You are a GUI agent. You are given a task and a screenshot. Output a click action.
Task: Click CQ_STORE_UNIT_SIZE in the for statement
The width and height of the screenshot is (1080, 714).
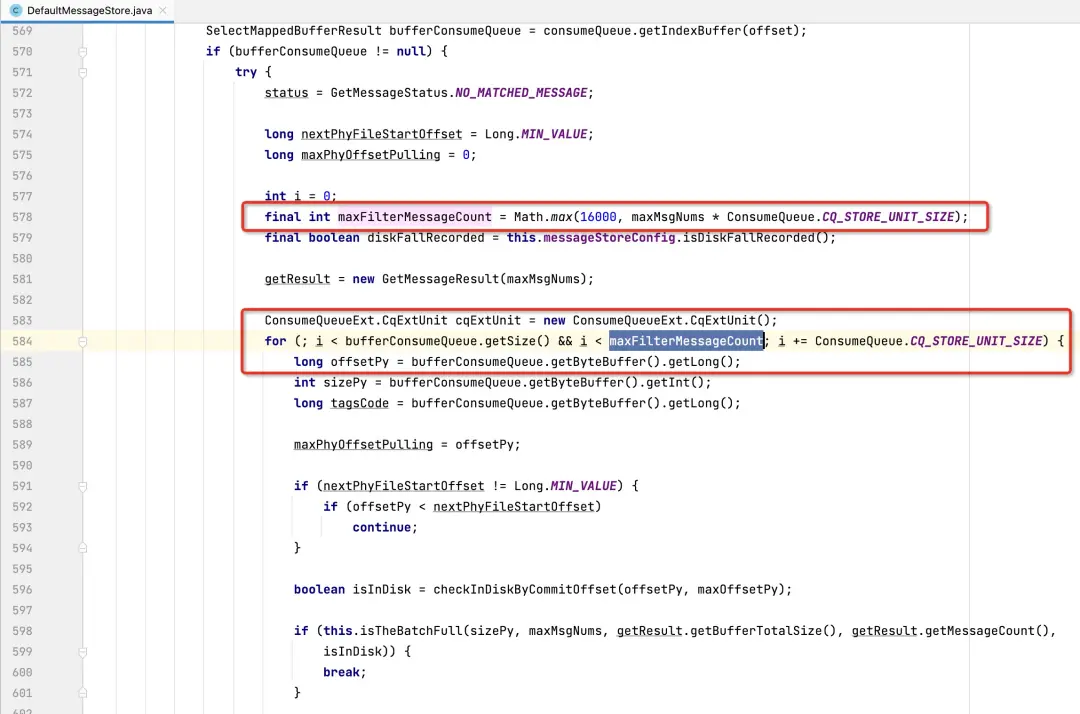point(977,341)
